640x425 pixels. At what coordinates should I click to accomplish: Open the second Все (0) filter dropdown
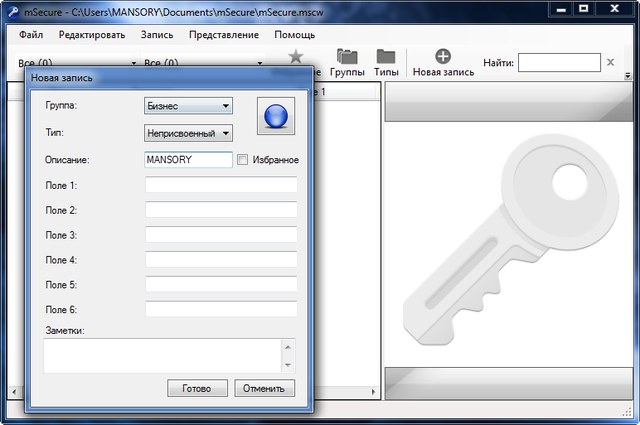point(203,62)
